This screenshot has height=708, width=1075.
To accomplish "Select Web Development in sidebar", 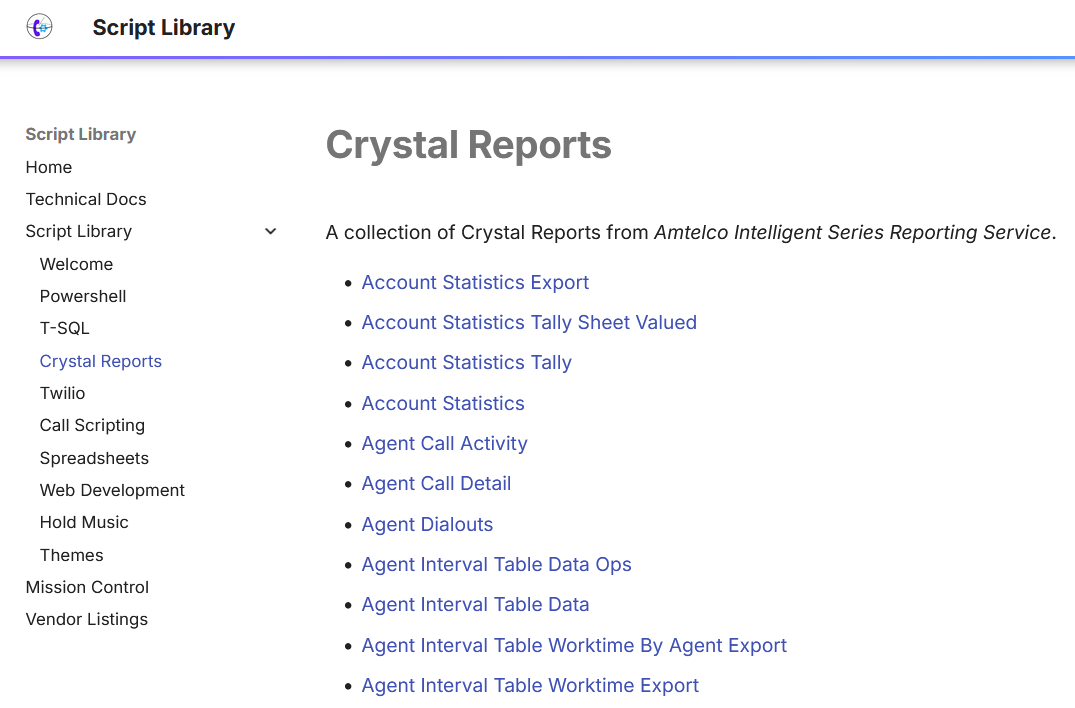I will (x=112, y=490).
